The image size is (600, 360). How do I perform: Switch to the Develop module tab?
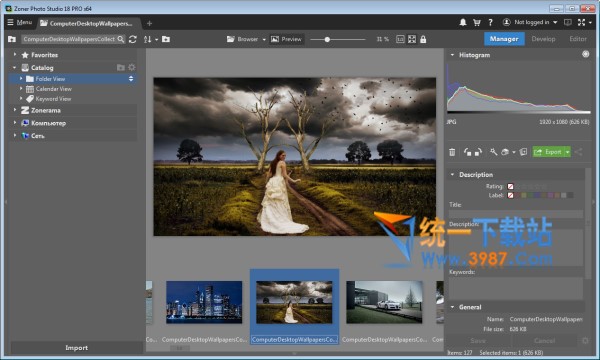coord(543,39)
